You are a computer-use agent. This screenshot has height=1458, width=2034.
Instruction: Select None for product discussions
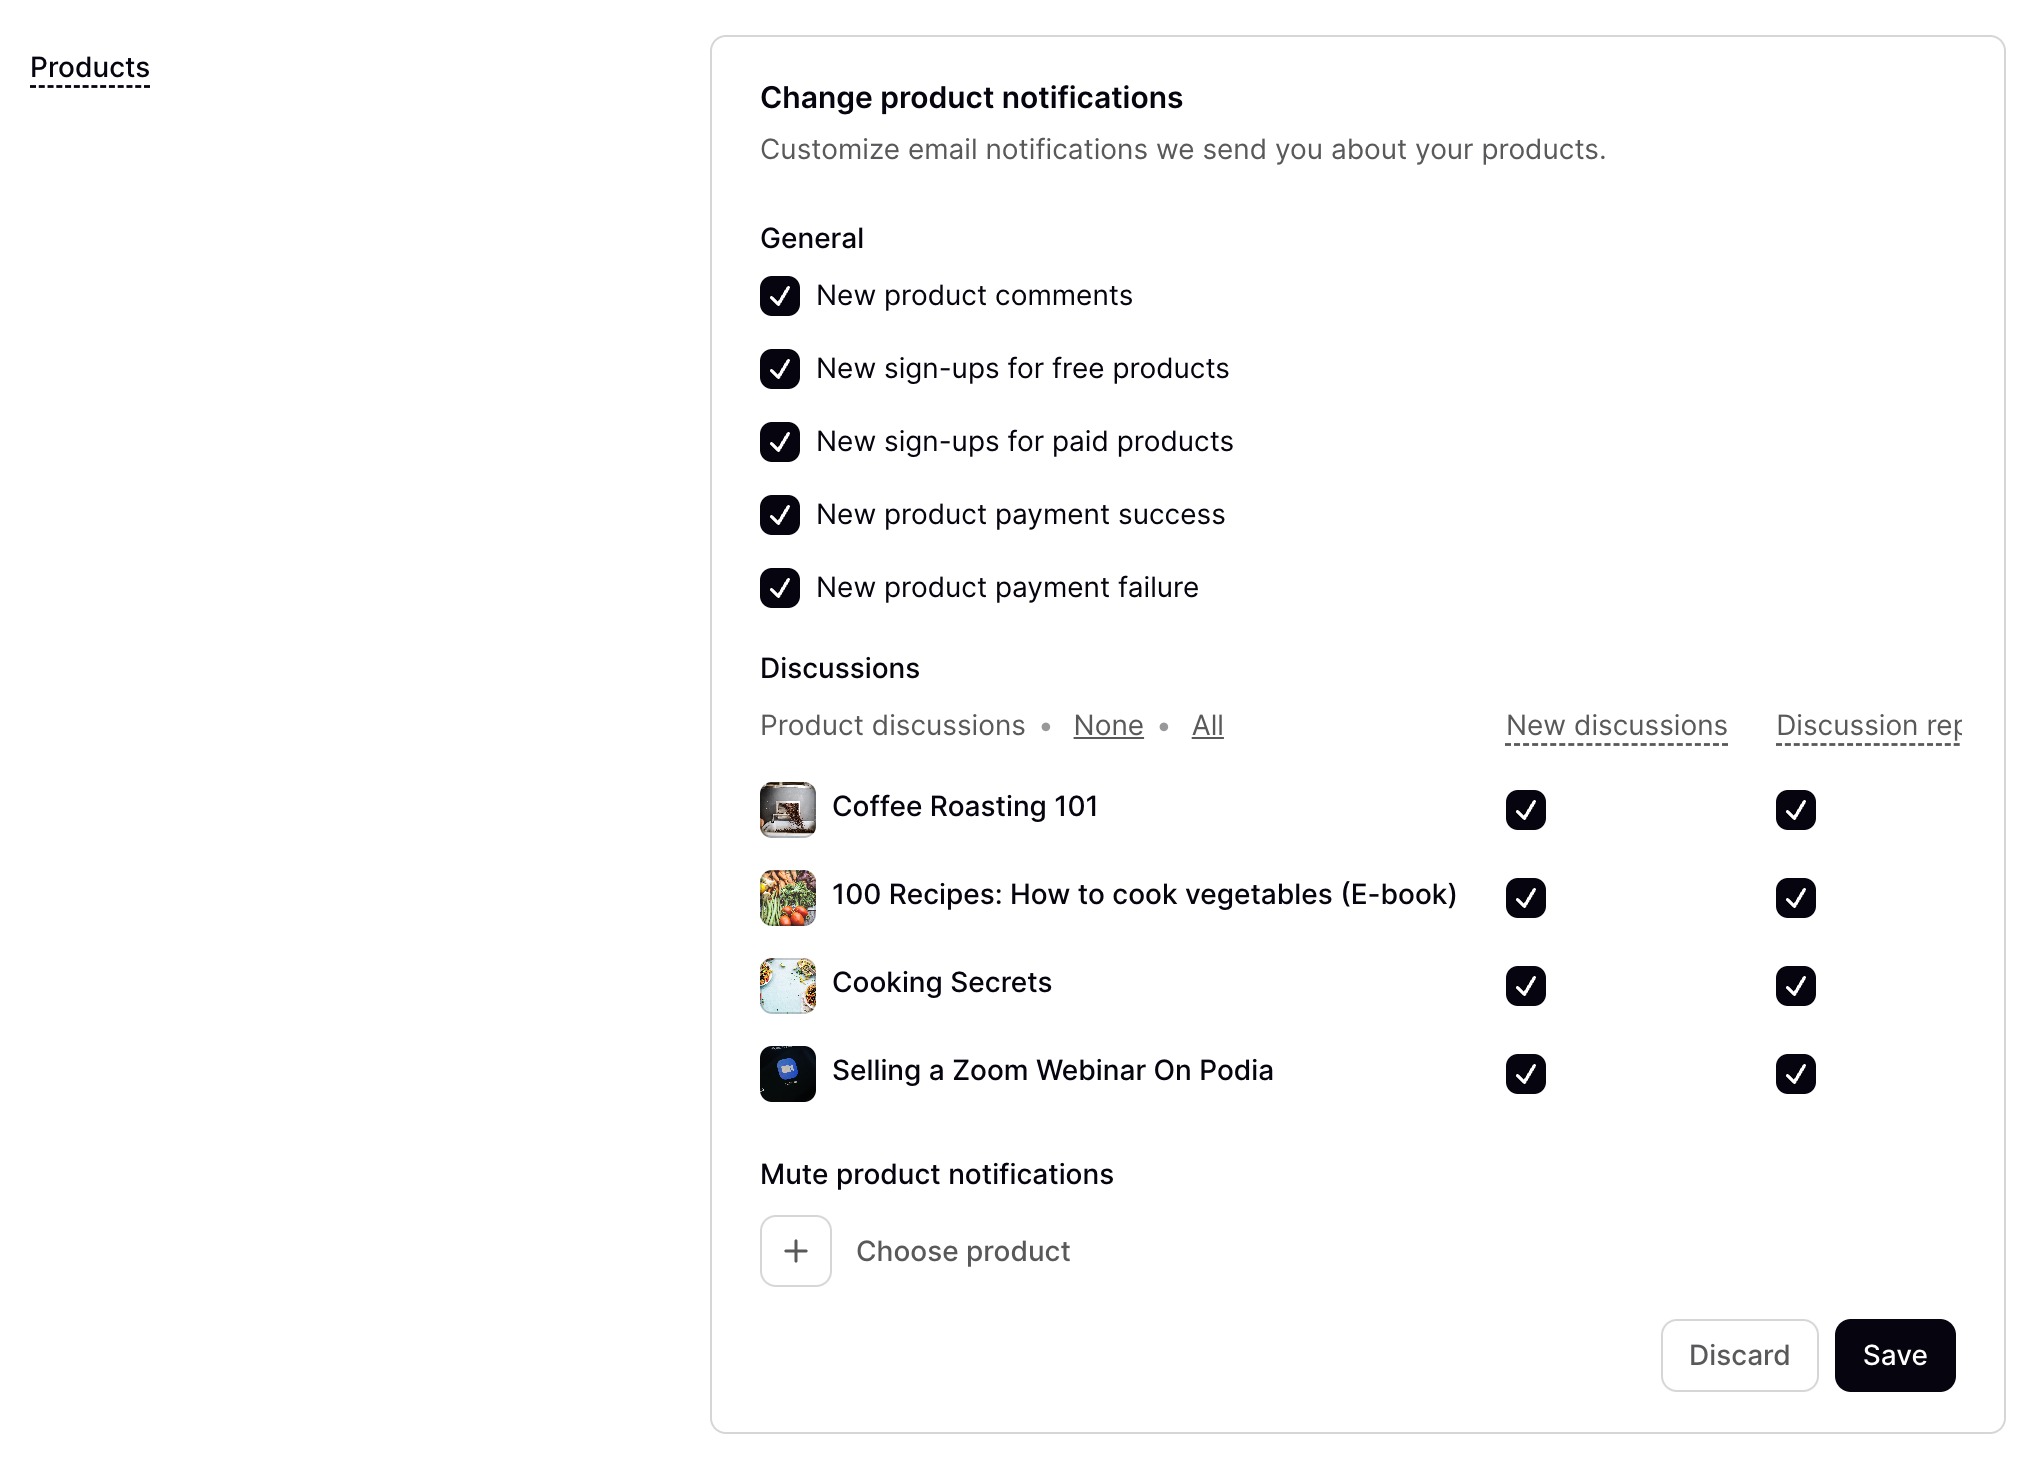point(1108,725)
